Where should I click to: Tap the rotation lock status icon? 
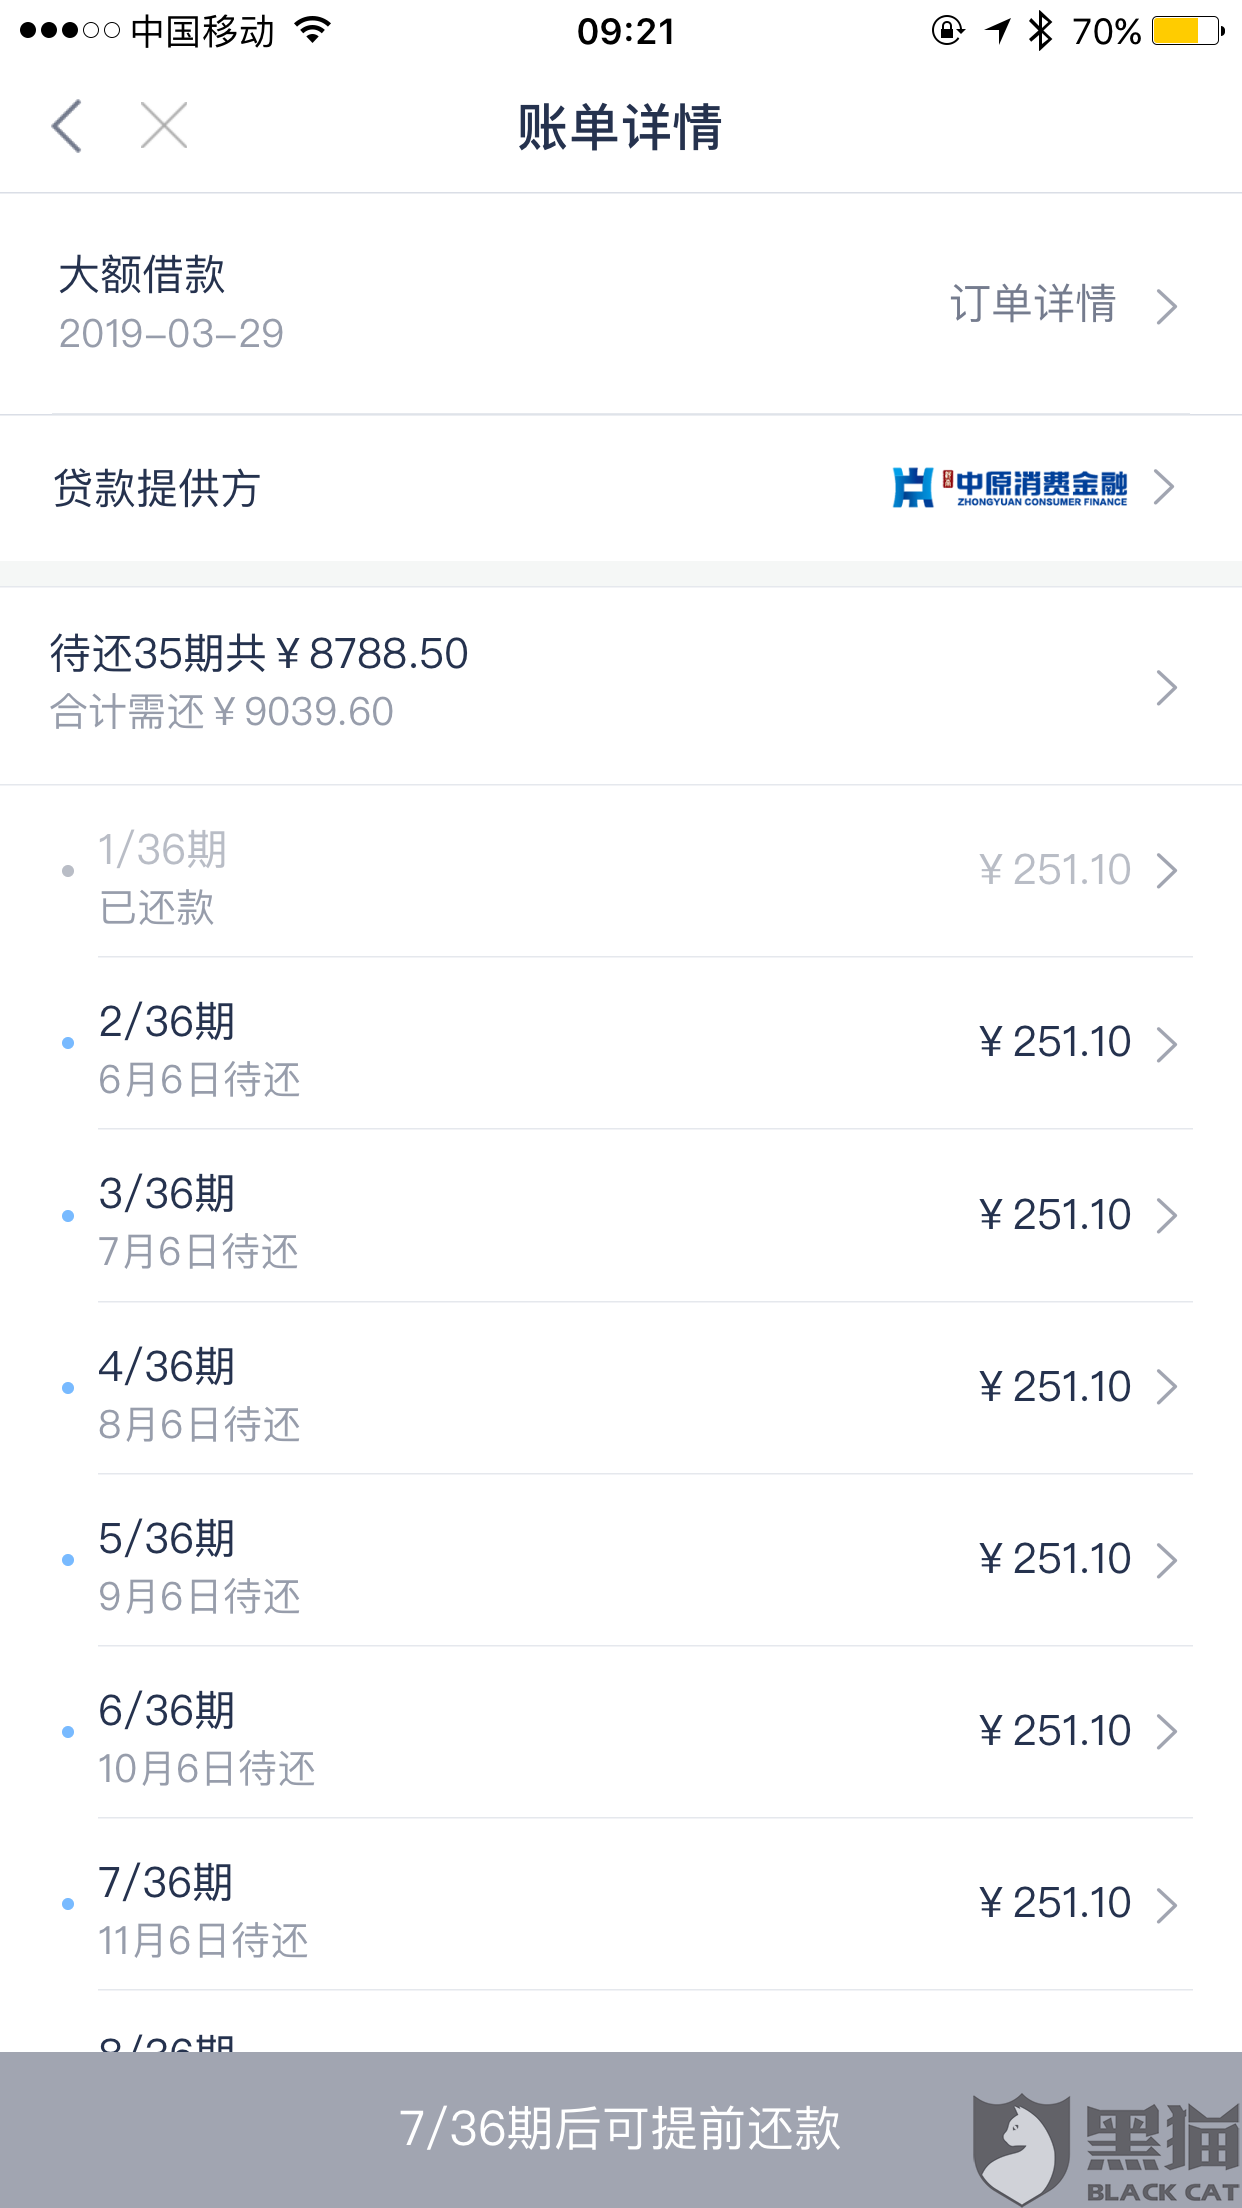coord(947,31)
